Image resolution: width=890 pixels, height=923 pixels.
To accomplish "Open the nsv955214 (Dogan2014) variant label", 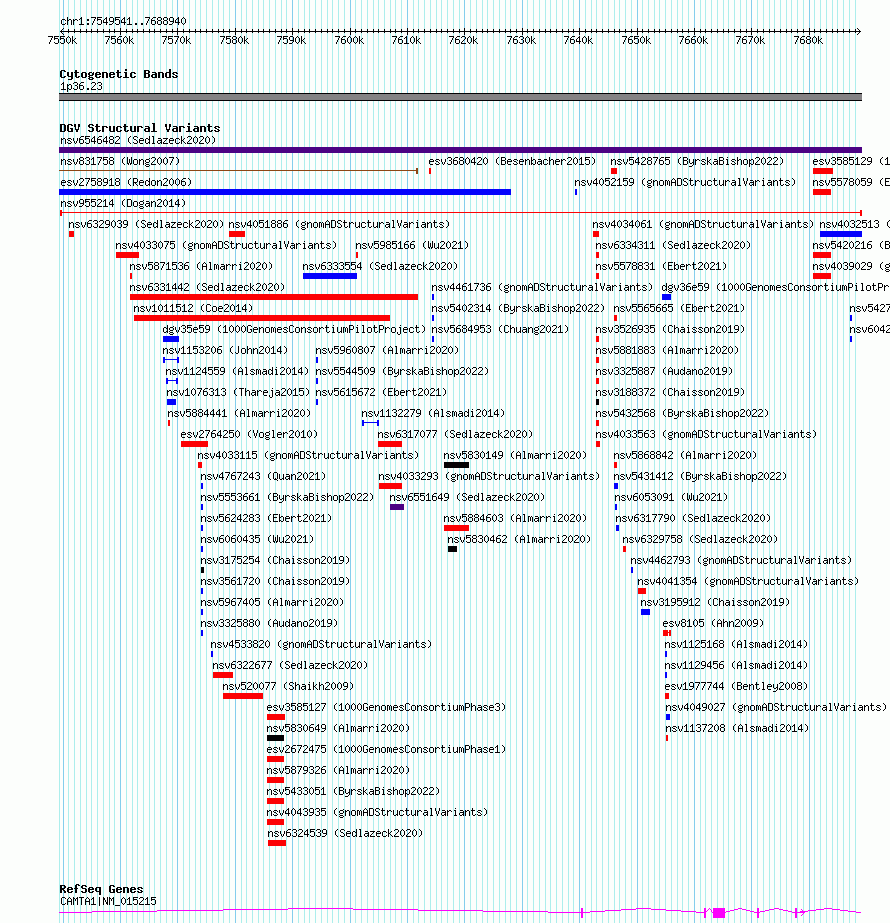I will pos(123,203).
